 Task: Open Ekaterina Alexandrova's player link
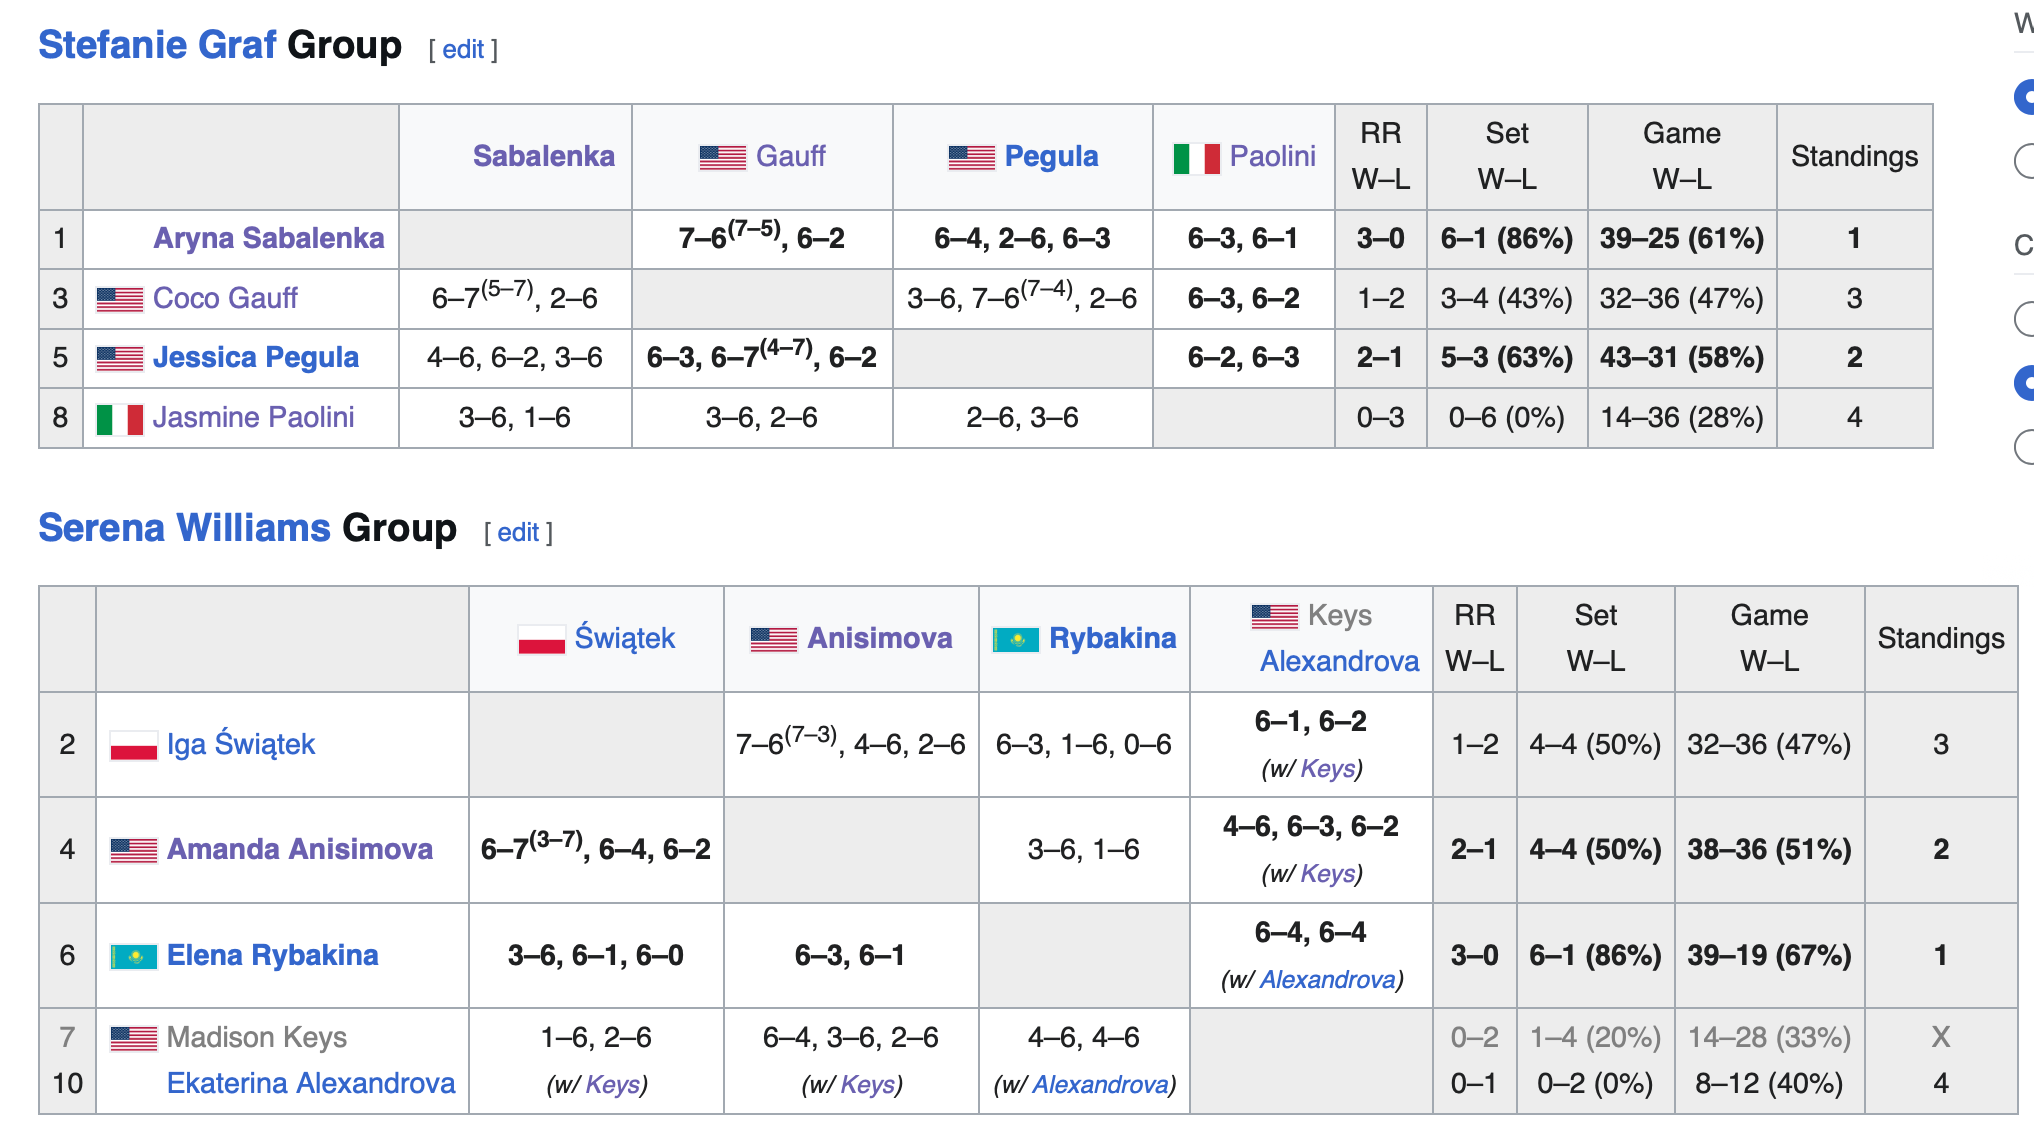[x=310, y=1083]
